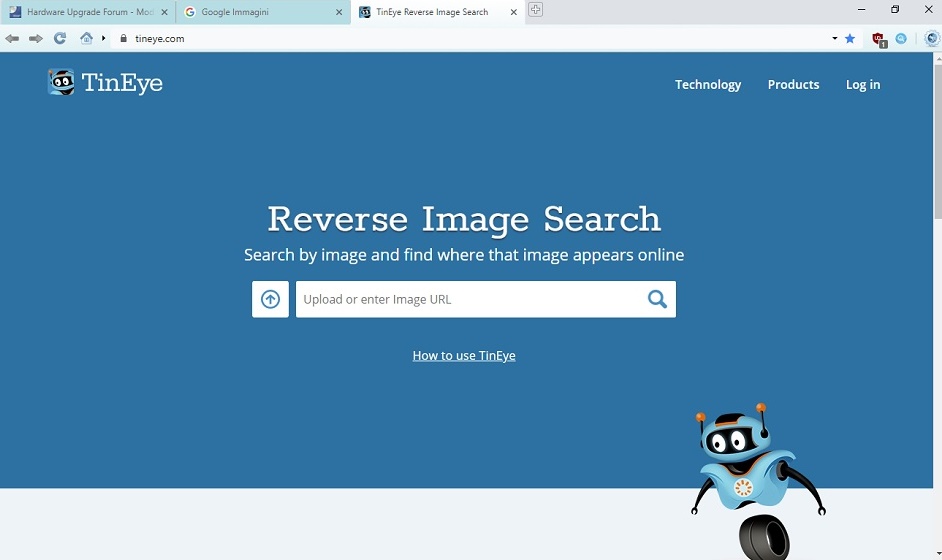
Task: Open a new tab with the plus button
Action: tap(535, 10)
